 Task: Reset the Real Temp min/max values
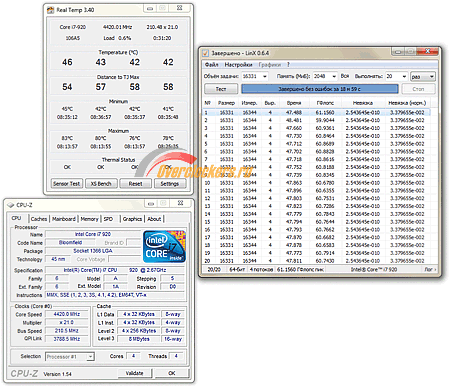(x=135, y=184)
